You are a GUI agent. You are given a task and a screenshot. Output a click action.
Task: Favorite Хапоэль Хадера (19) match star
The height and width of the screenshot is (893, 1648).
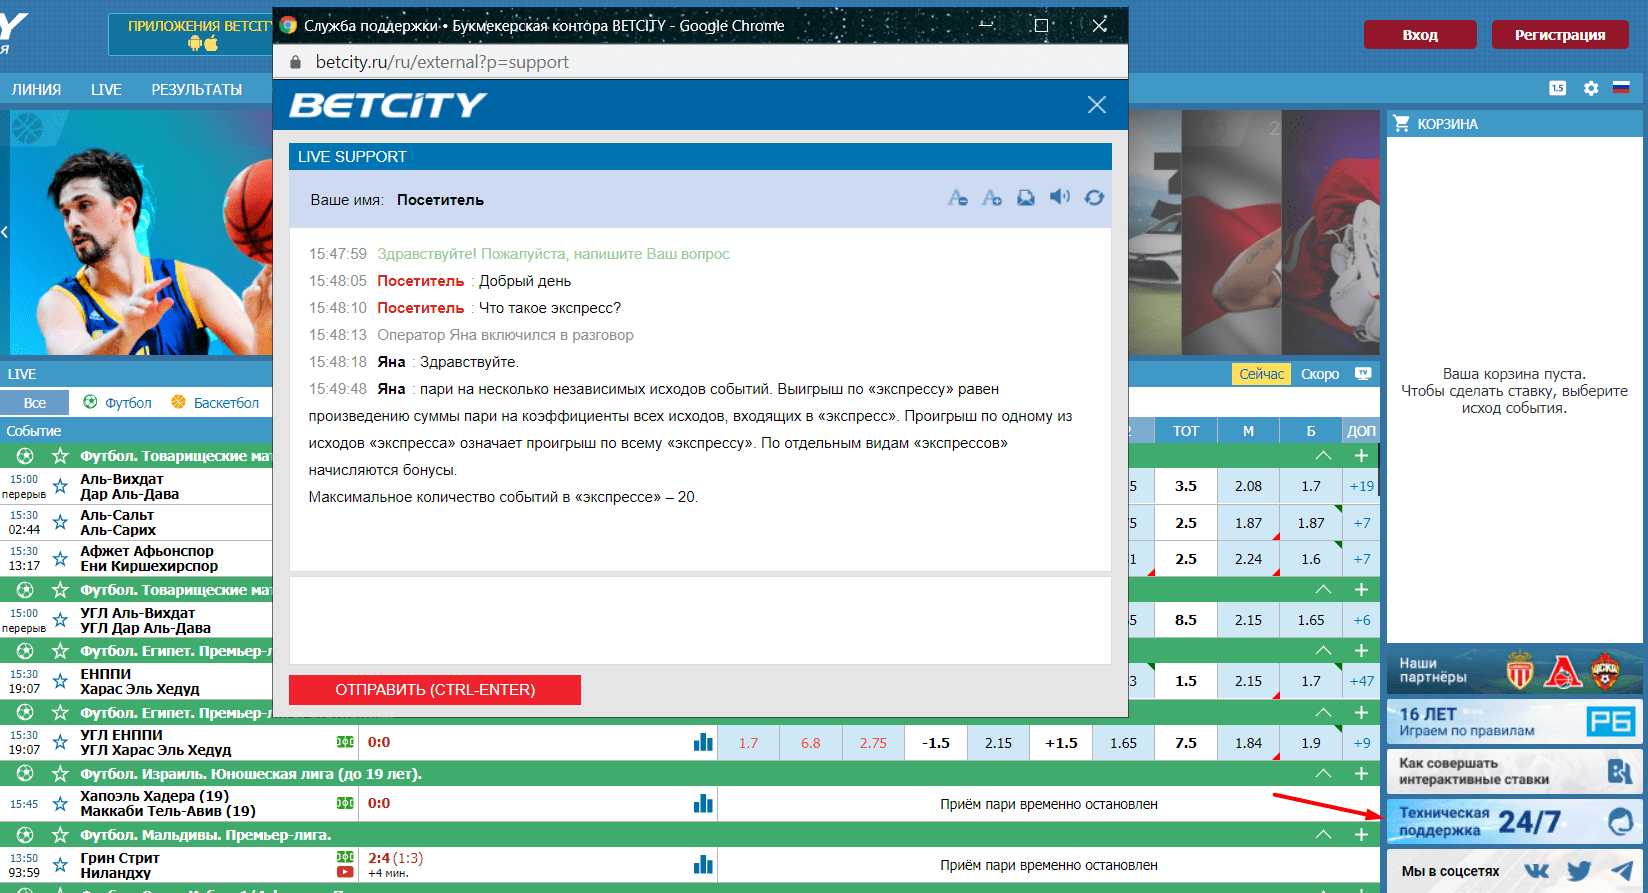point(60,803)
